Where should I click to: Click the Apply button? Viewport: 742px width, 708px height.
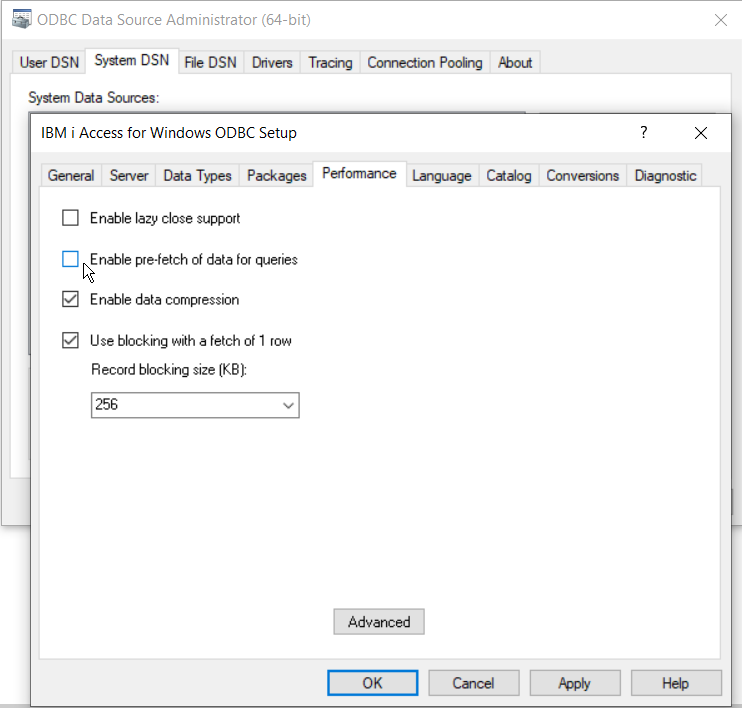(x=574, y=683)
